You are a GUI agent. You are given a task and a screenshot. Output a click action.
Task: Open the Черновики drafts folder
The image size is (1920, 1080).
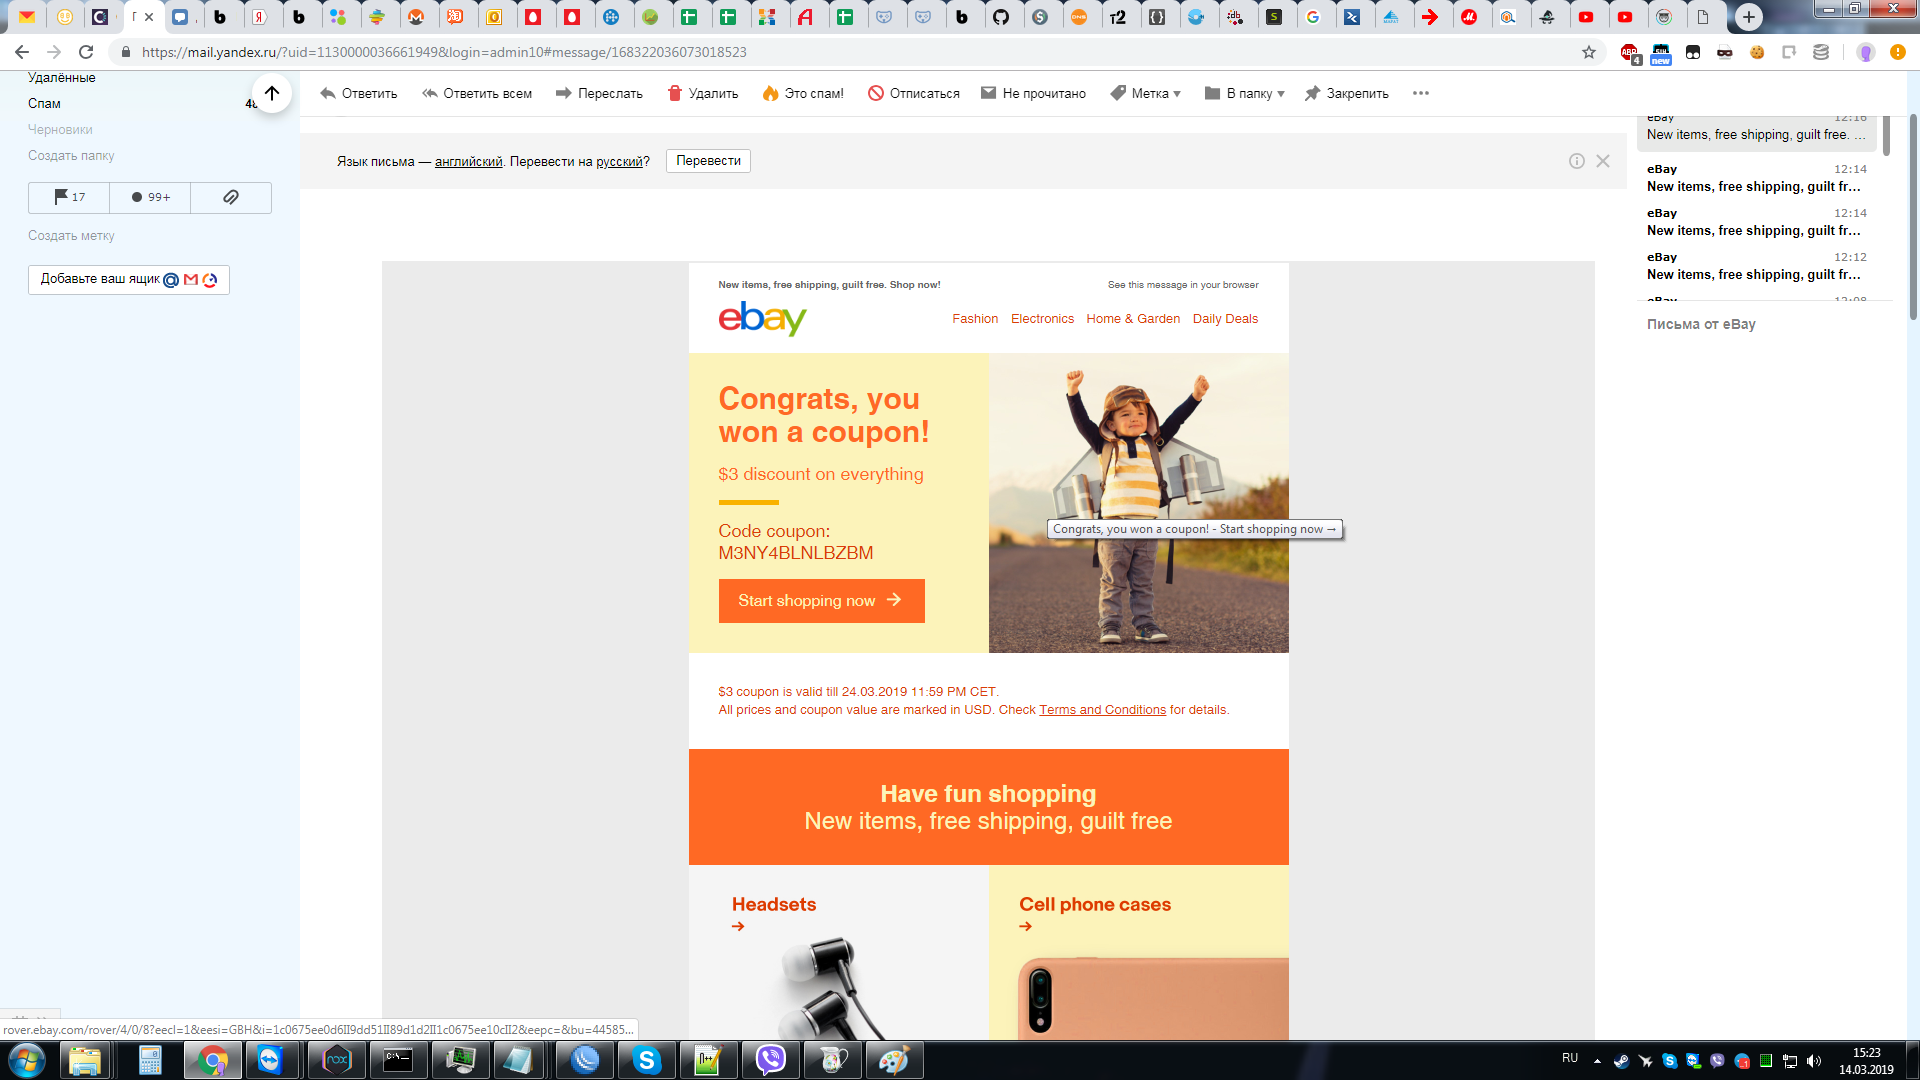point(60,129)
